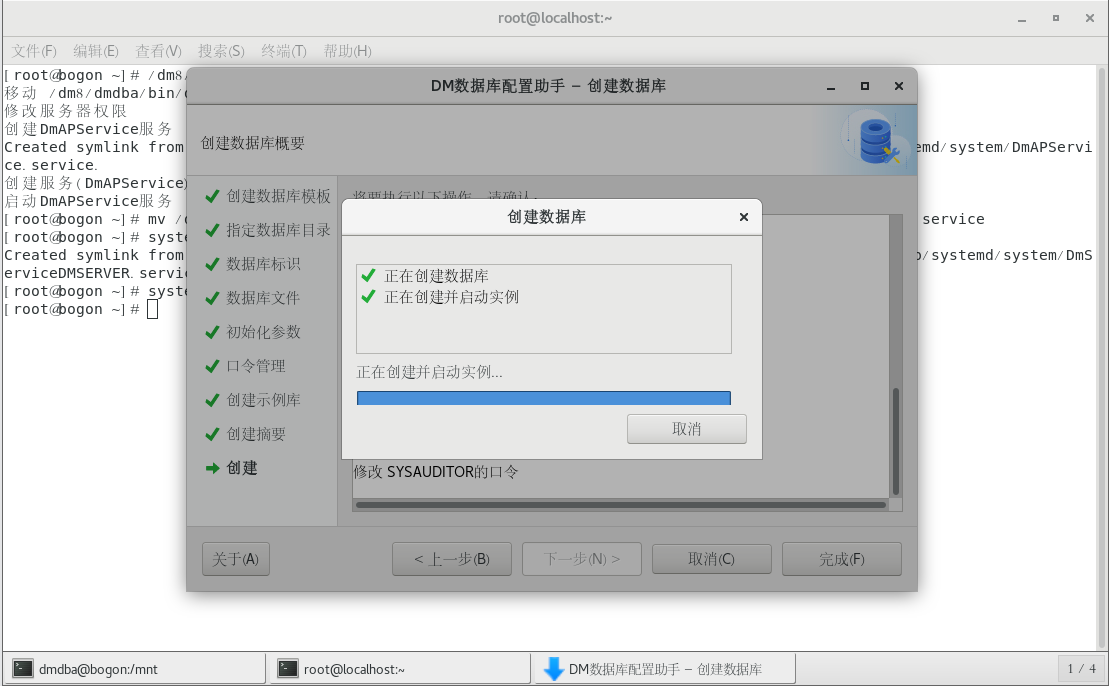Click the 正在创建并启动实例... status text
1109x686 pixels.
429,372
